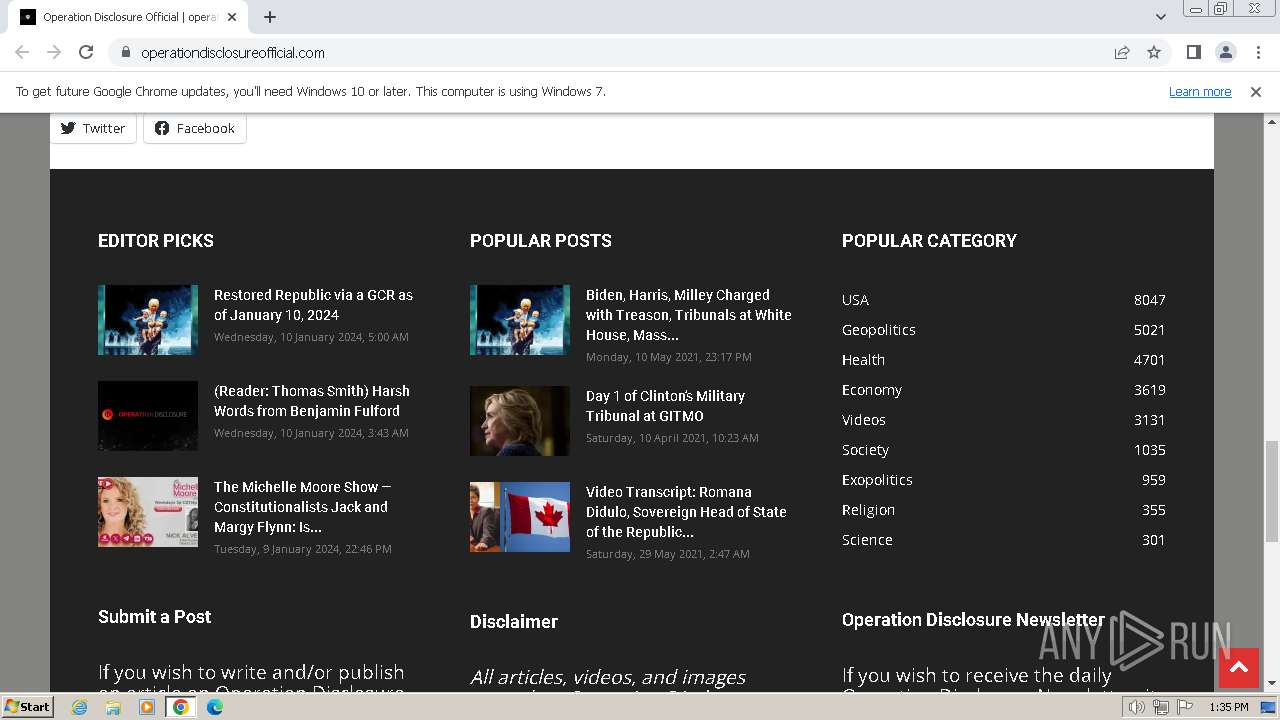Open the Windows Start menu
This screenshot has width=1280, height=720.
point(27,707)
